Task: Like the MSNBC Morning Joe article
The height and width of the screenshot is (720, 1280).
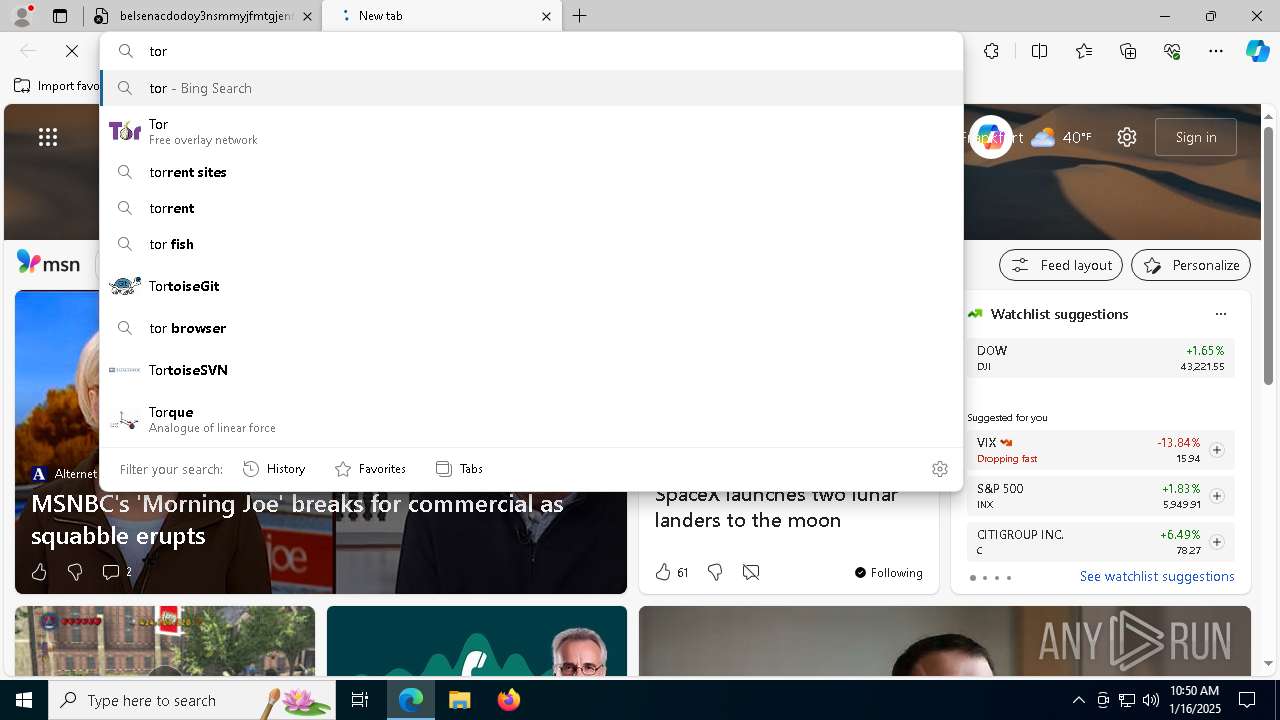Action: coord(39,572)
